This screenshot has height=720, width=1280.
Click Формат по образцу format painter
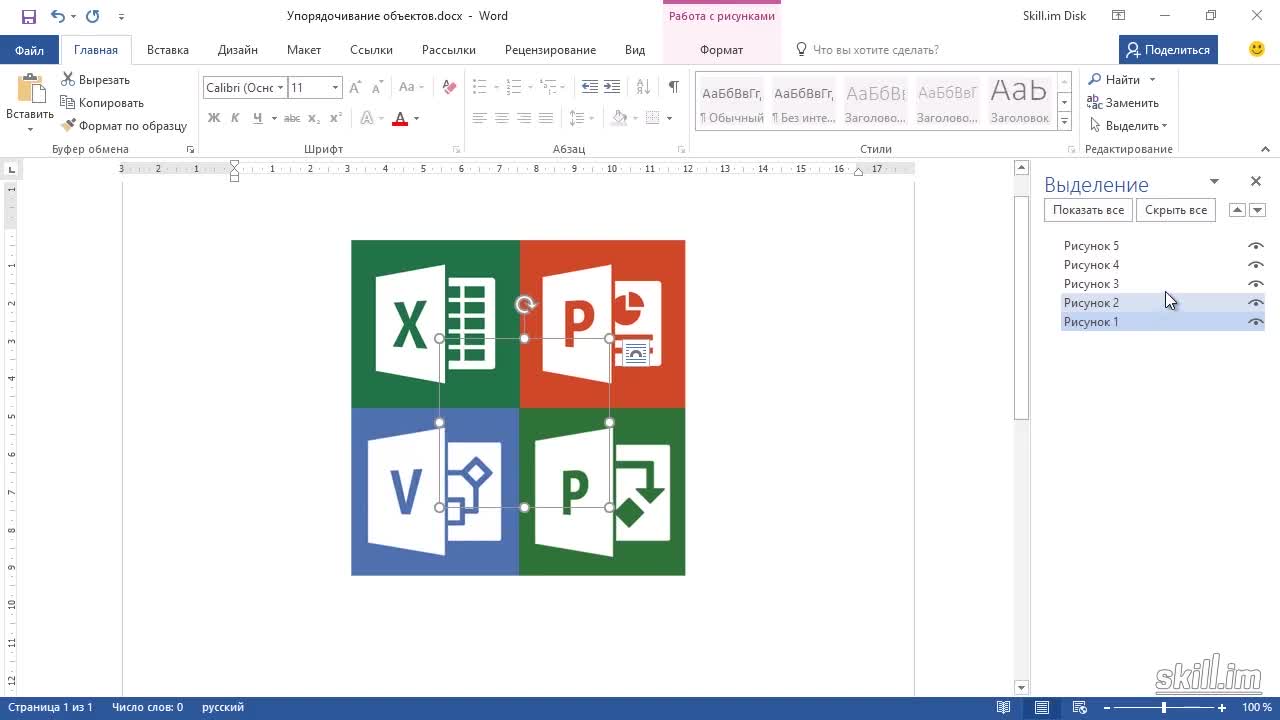pyautogui.click(x=125, y=126)
